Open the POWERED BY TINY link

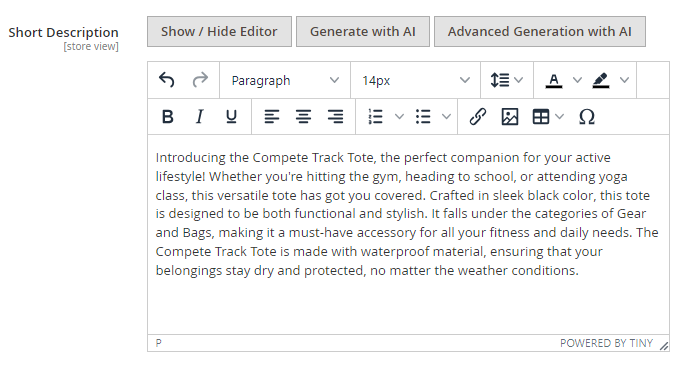coord(606,343)
